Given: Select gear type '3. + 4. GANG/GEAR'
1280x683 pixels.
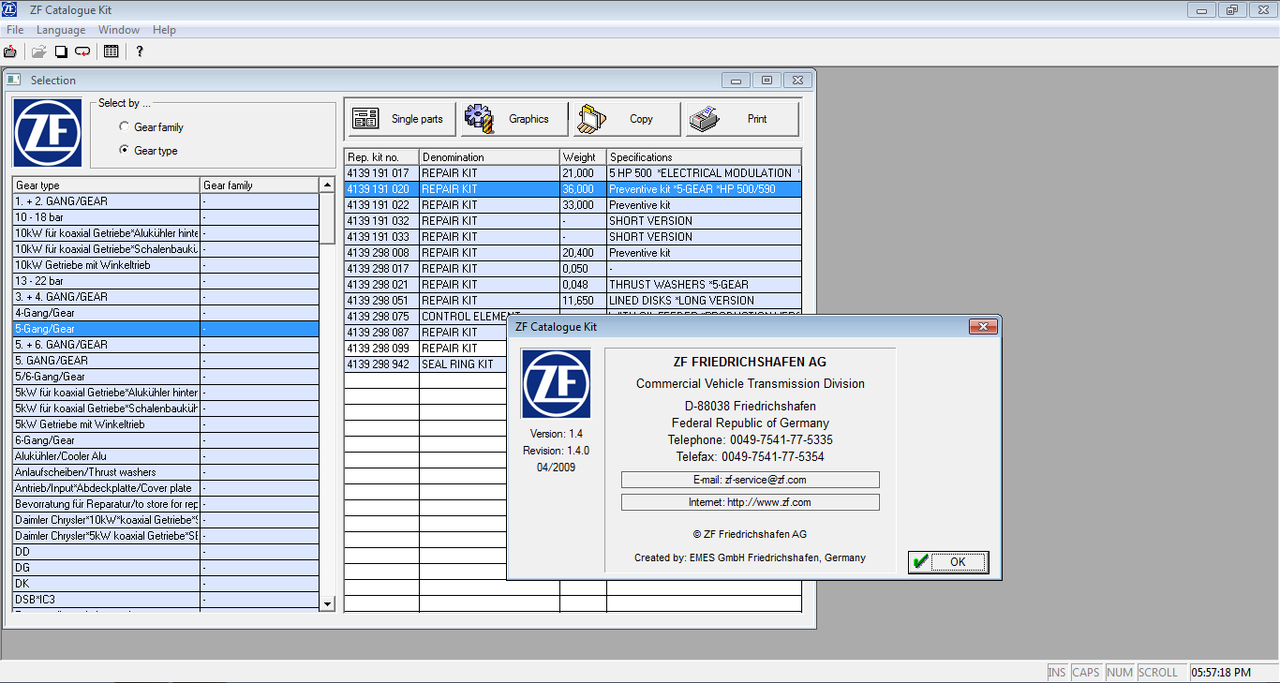Looking at the screenshot, I should tap(166, 297).
